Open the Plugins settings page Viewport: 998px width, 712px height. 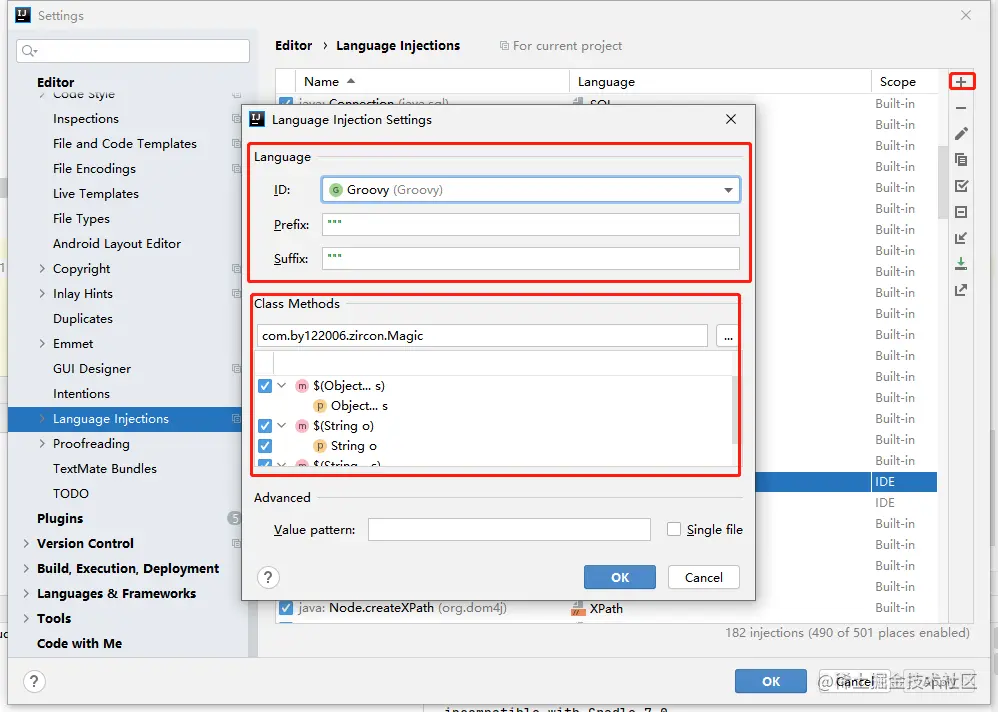click(60, 519)
